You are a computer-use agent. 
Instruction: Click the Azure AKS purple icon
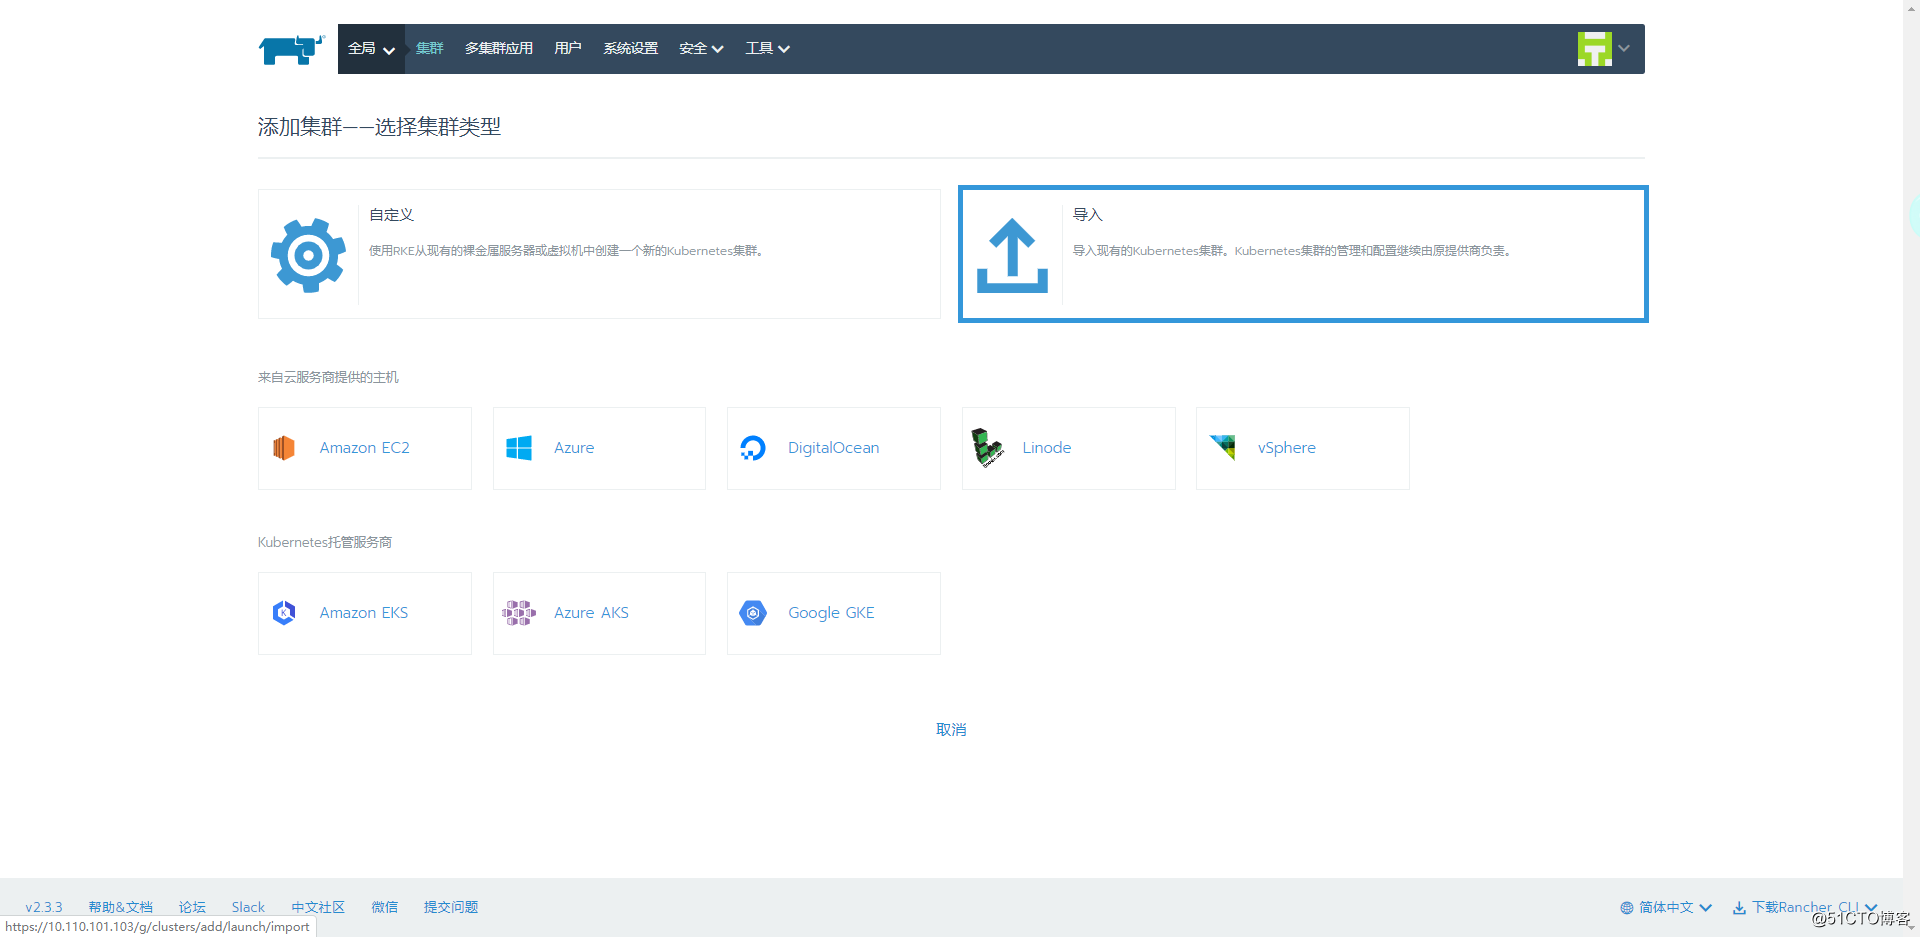[x=519, y=613]
